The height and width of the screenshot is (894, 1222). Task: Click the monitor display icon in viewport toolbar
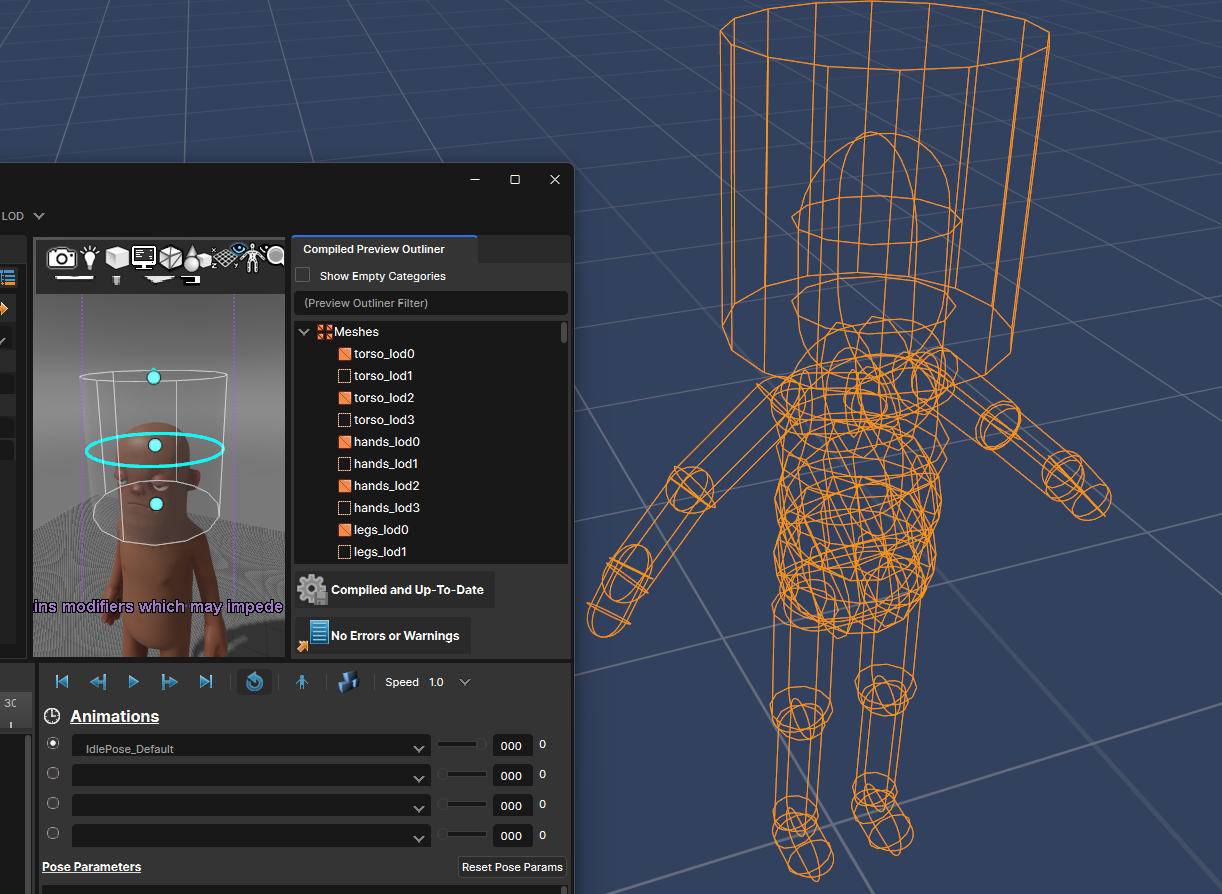pos(144,257)
